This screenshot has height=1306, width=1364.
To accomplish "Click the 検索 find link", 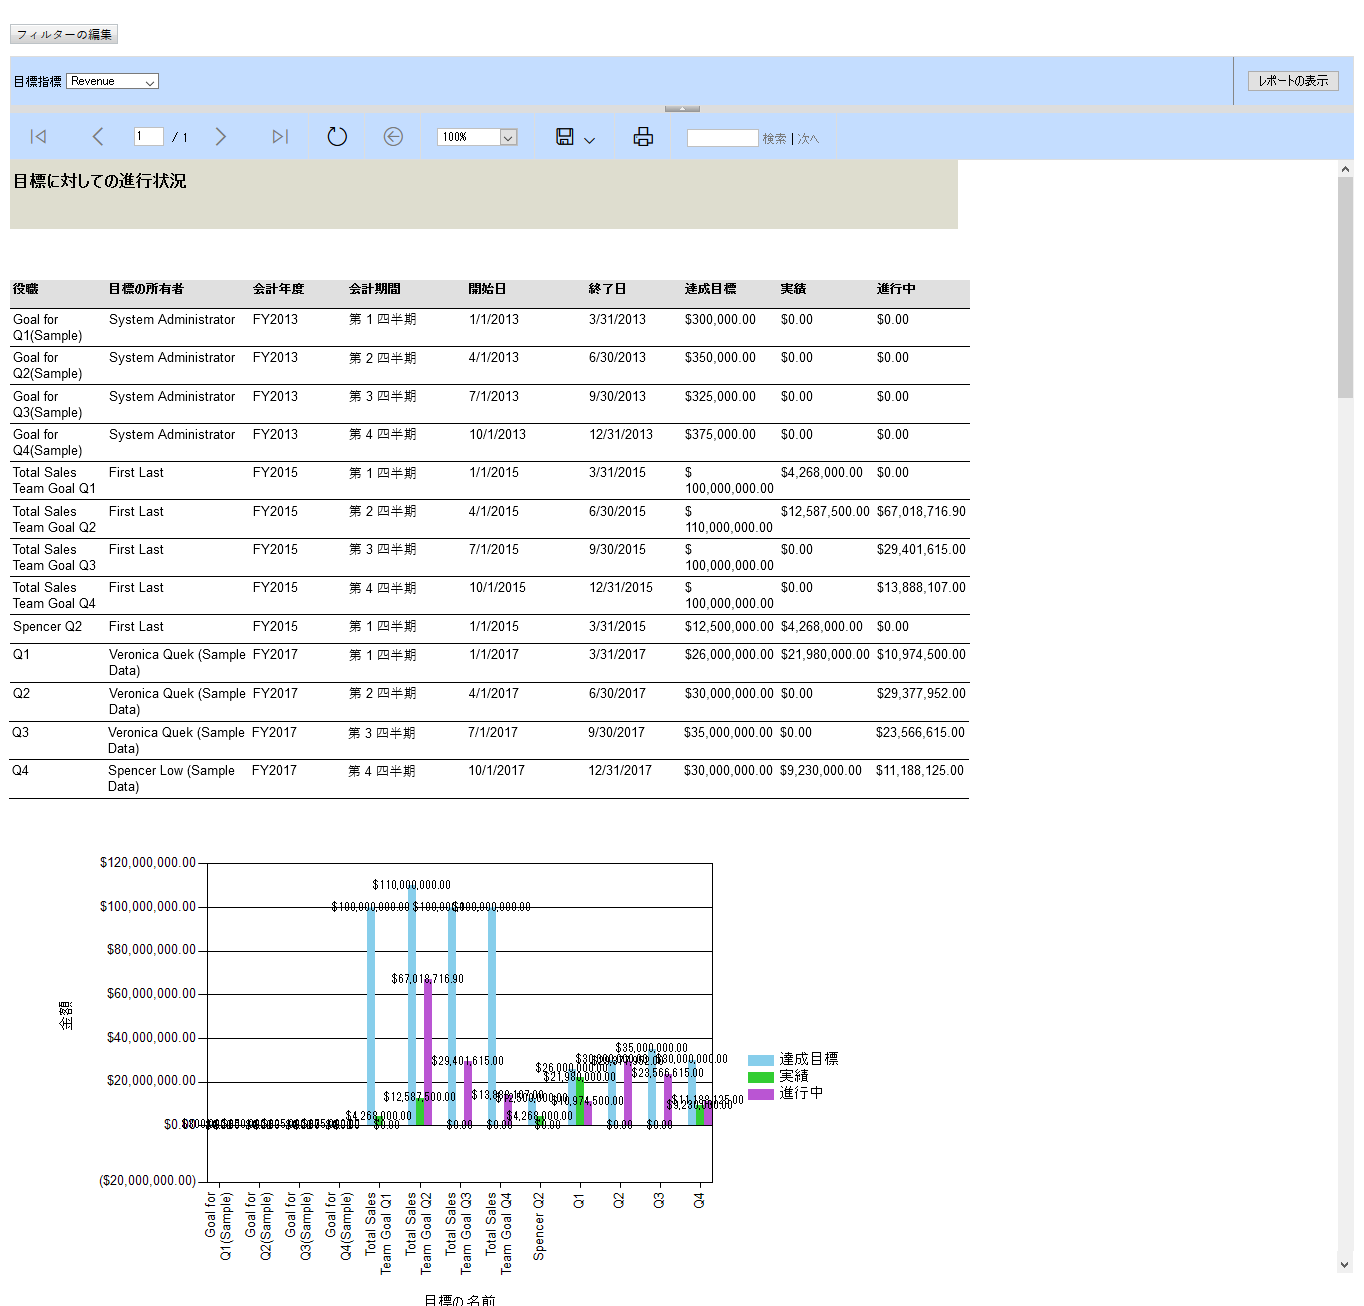I will [x=774, y=139].
